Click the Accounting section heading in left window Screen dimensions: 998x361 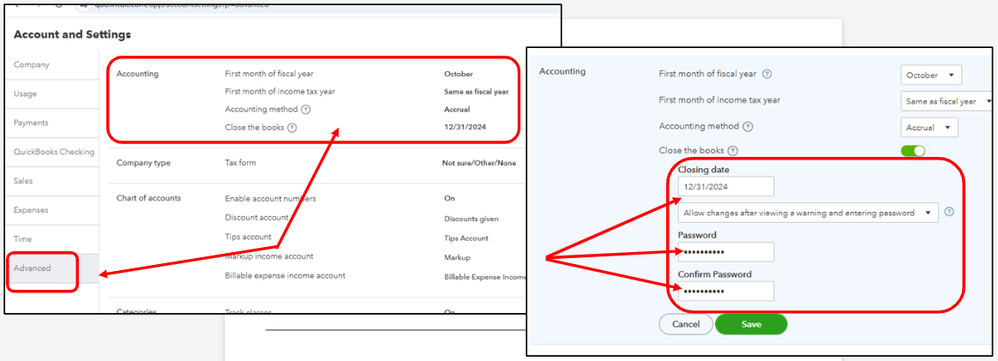click(x=137, y=74)
